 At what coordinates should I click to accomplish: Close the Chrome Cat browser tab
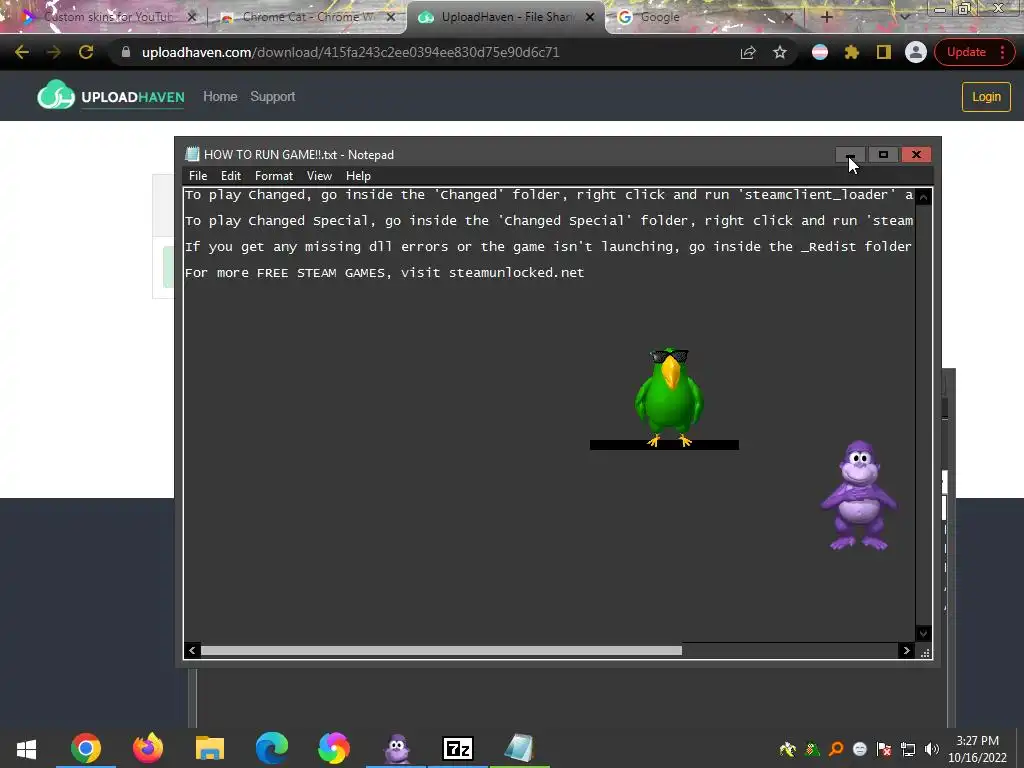[391, 18]
